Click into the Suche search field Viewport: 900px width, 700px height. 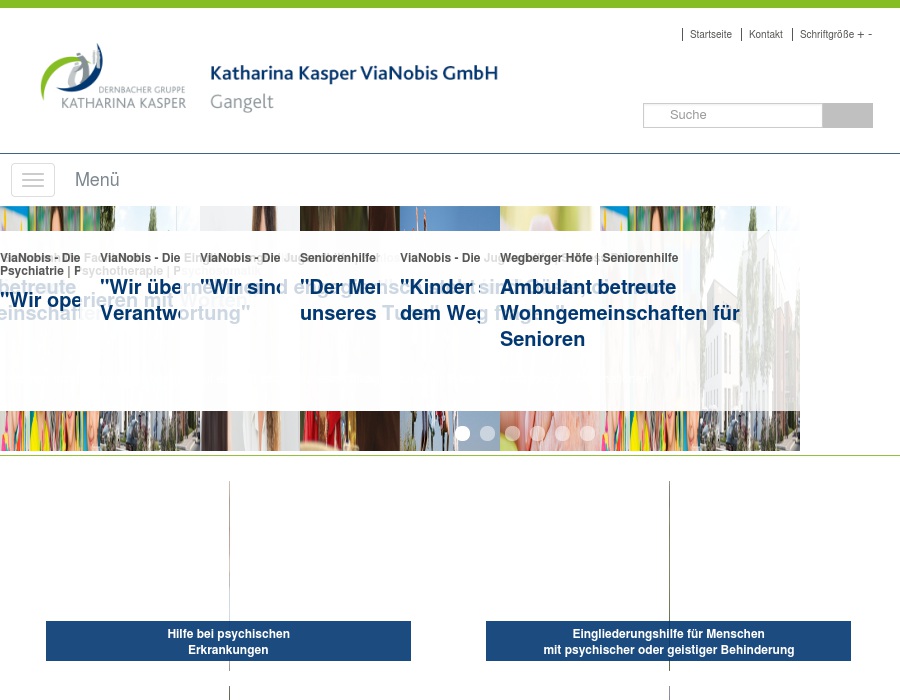pyautogui.click(x=733, y=115)
